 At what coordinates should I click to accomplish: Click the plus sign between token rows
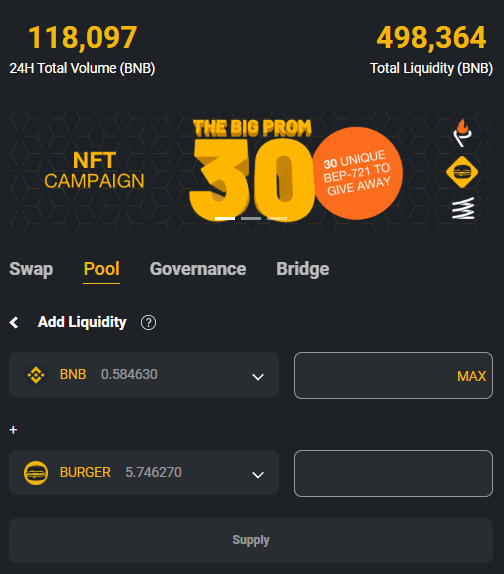pyautogui.click(x=13, y=430)
